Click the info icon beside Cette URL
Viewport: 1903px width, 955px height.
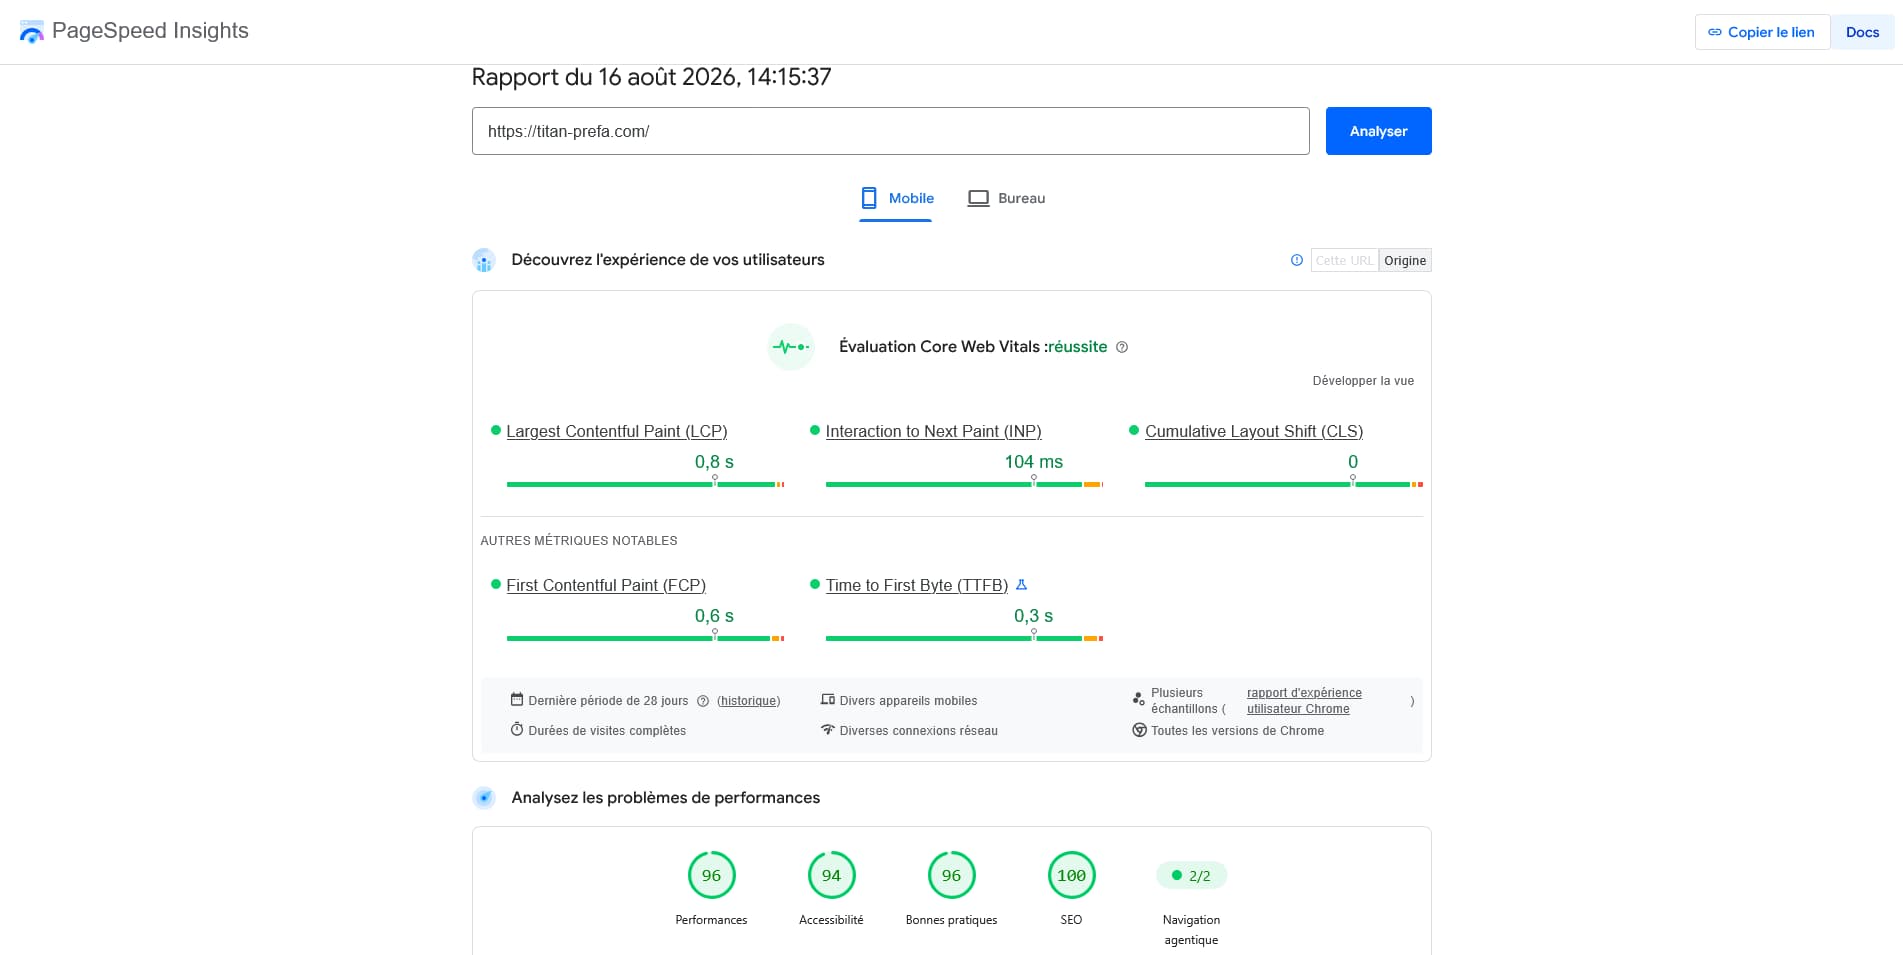coord(1297,260)
